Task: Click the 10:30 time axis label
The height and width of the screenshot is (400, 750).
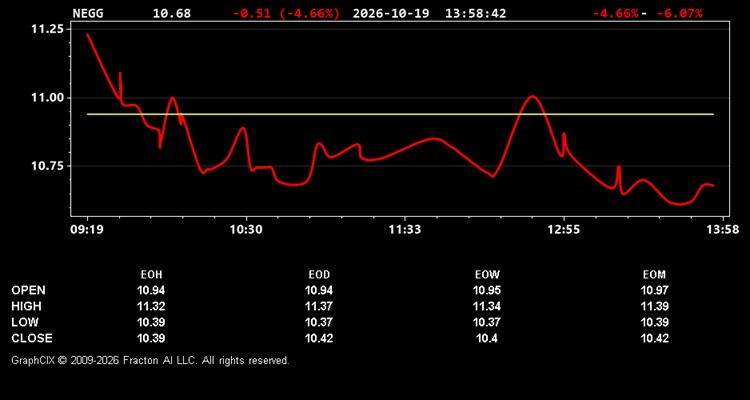Action: click(x=246, y=229)
